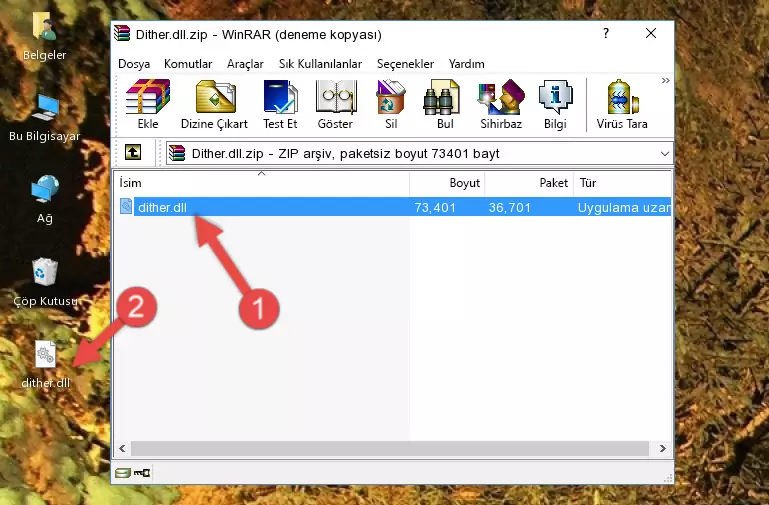Sort the file list by Paket column

point(529,183)
